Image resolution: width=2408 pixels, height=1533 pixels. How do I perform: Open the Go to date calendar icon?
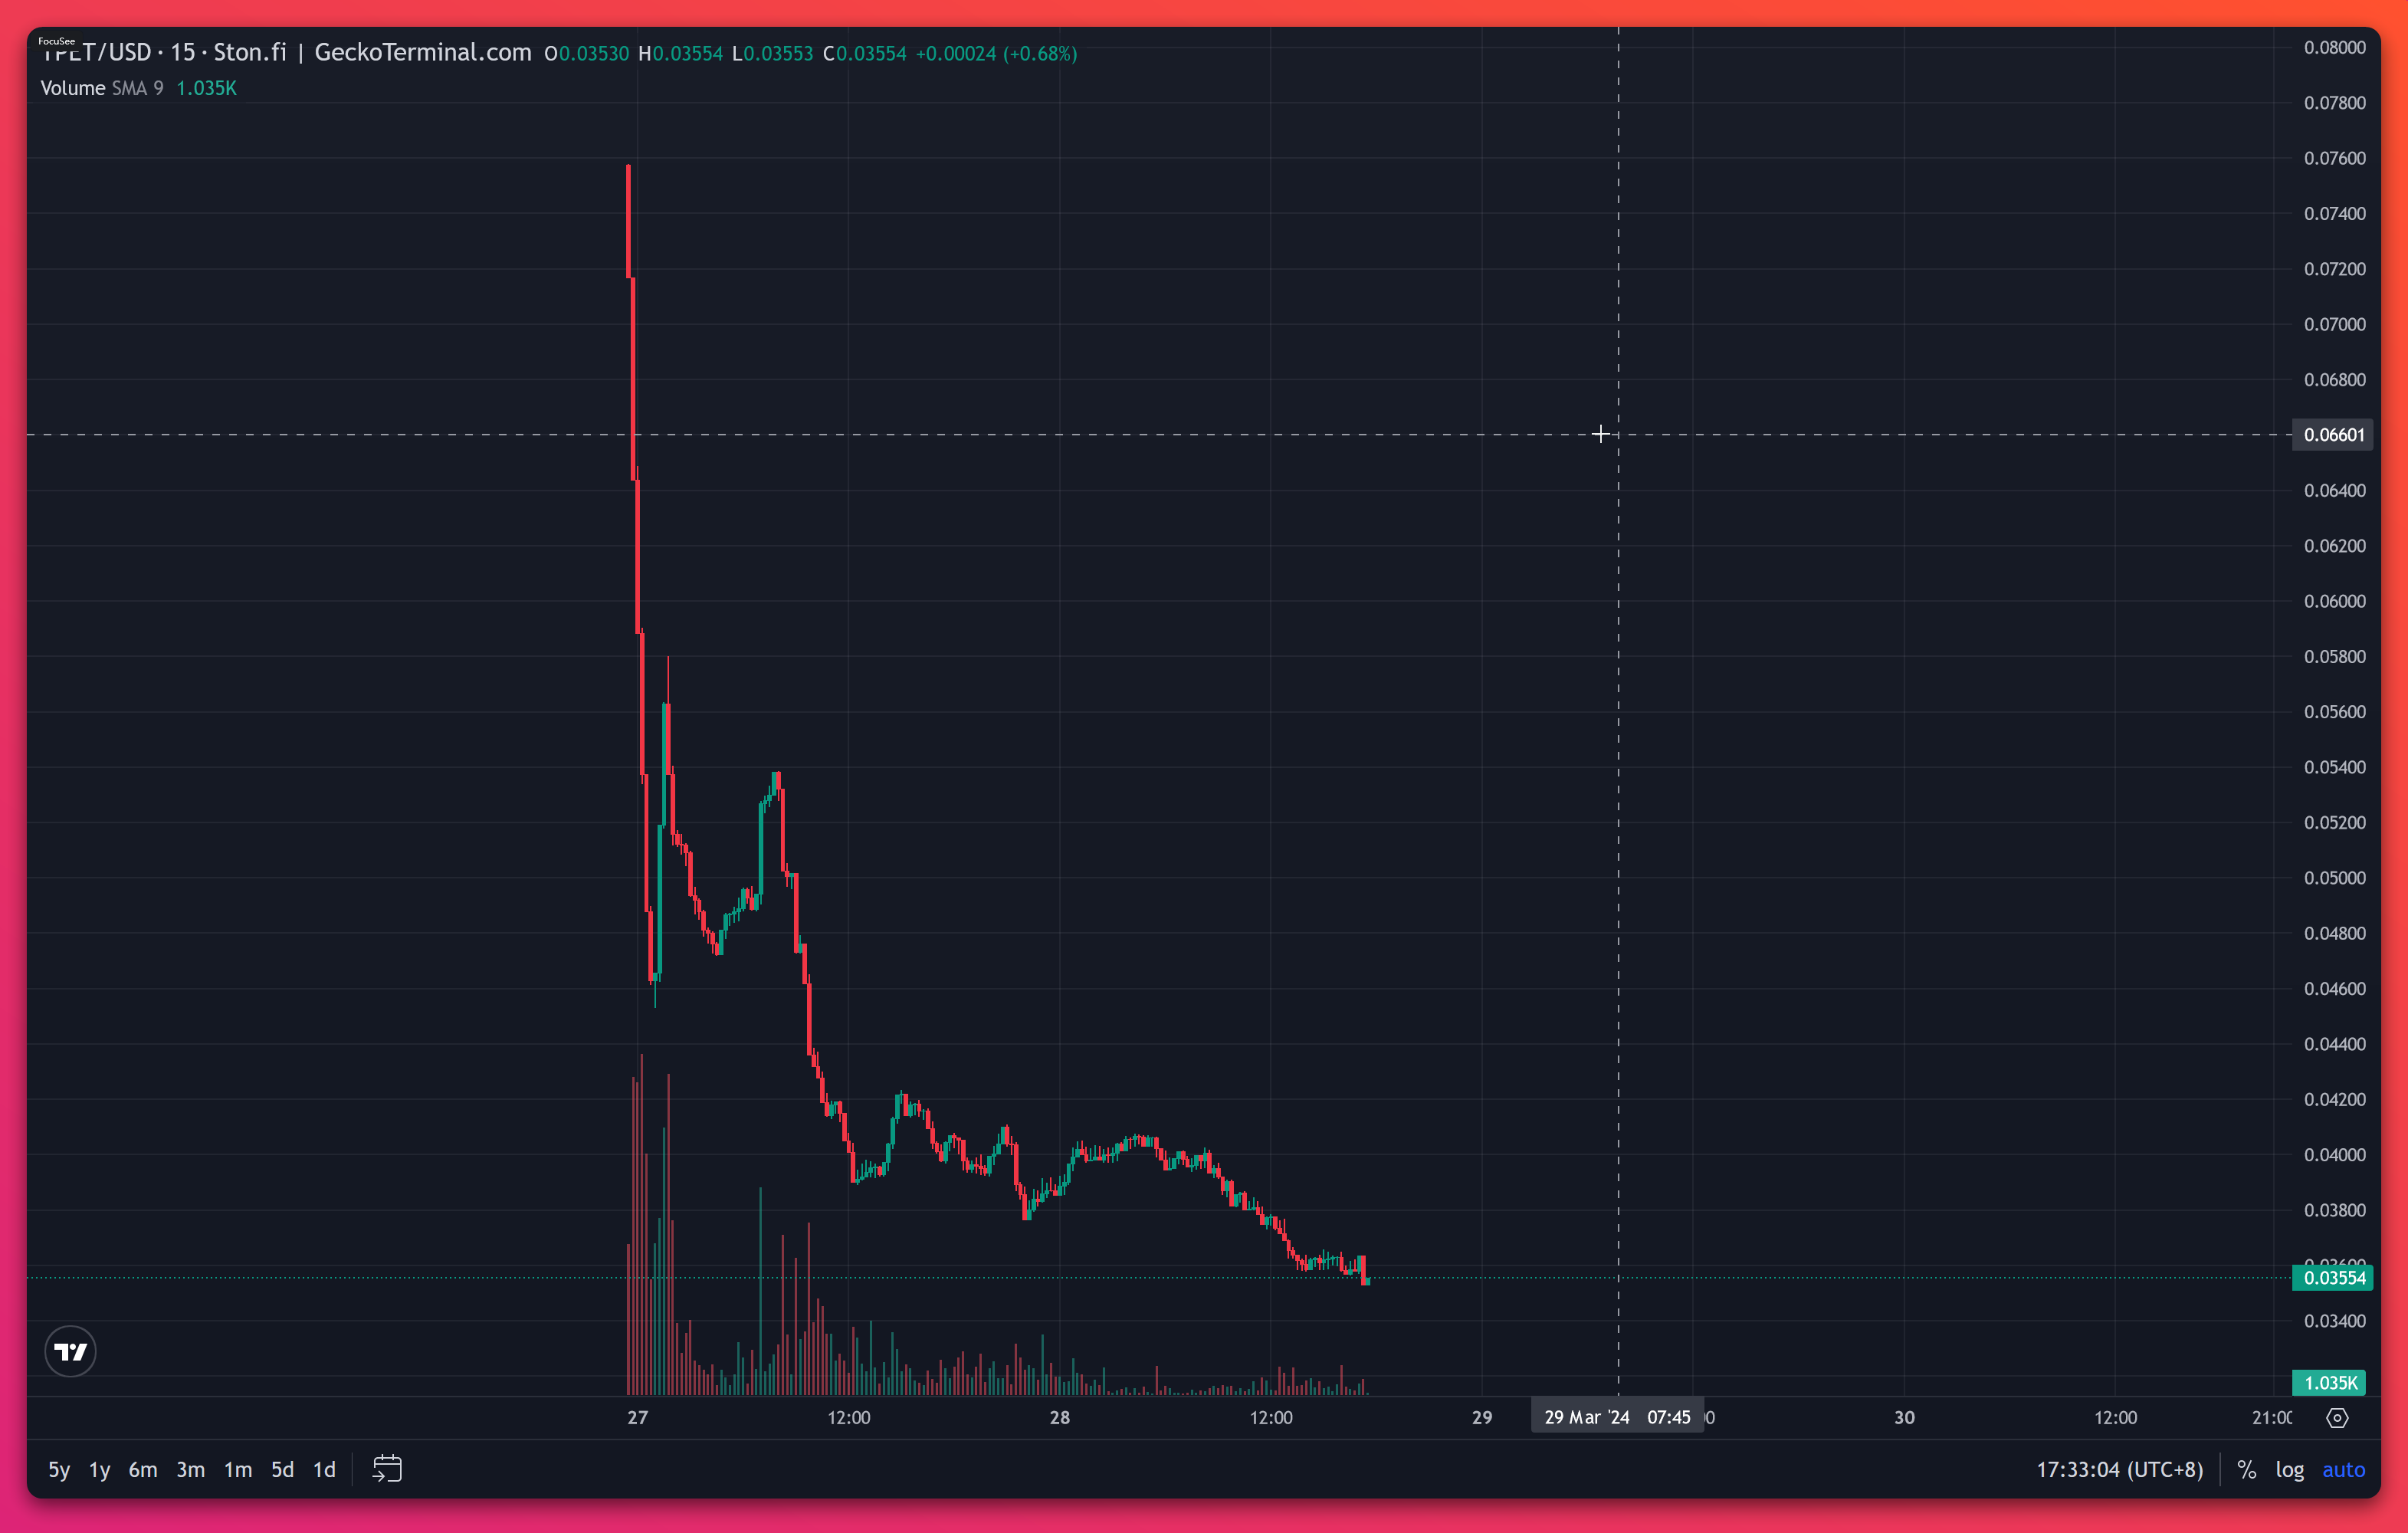click(x=387, y=1468)
